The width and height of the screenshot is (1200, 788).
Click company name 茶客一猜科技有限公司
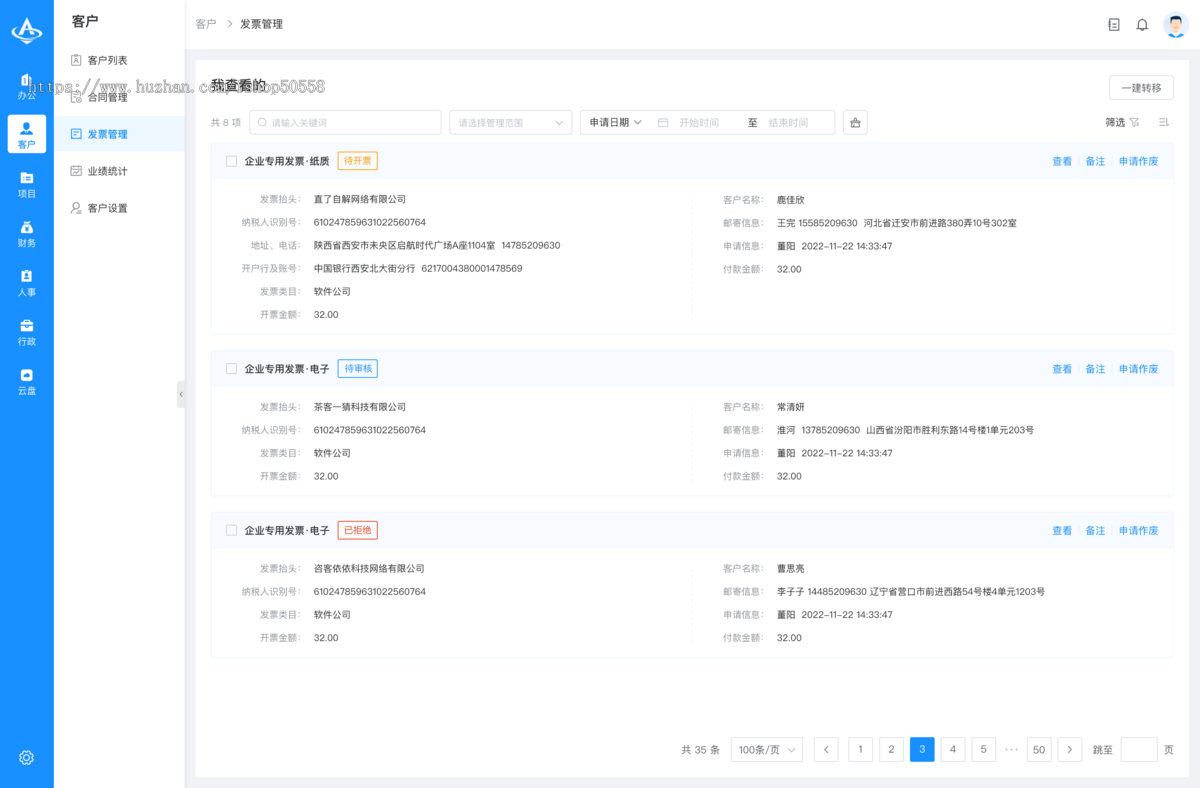[x=360, y=407]
